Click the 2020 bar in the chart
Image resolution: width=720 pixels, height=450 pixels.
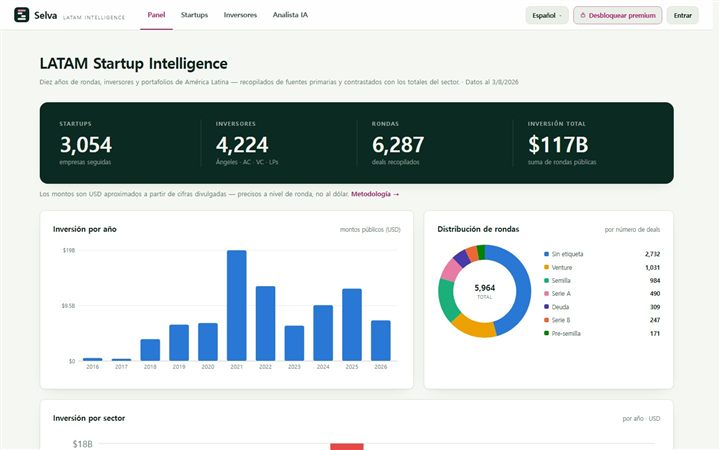[208, 342]
